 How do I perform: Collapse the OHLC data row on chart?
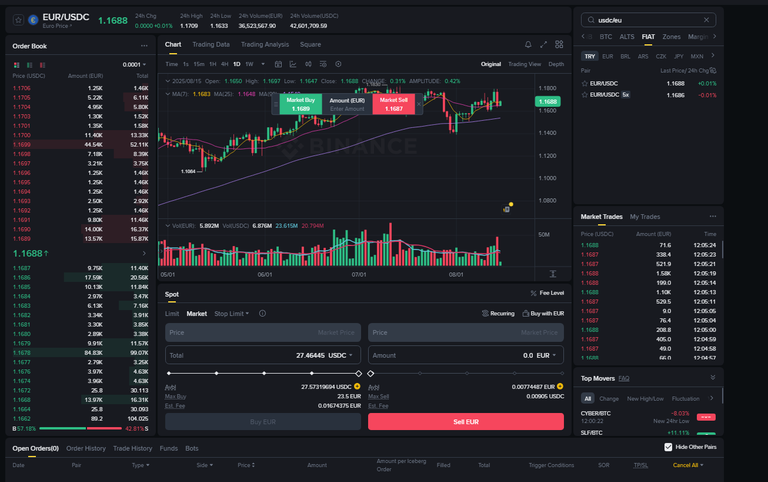168,81
